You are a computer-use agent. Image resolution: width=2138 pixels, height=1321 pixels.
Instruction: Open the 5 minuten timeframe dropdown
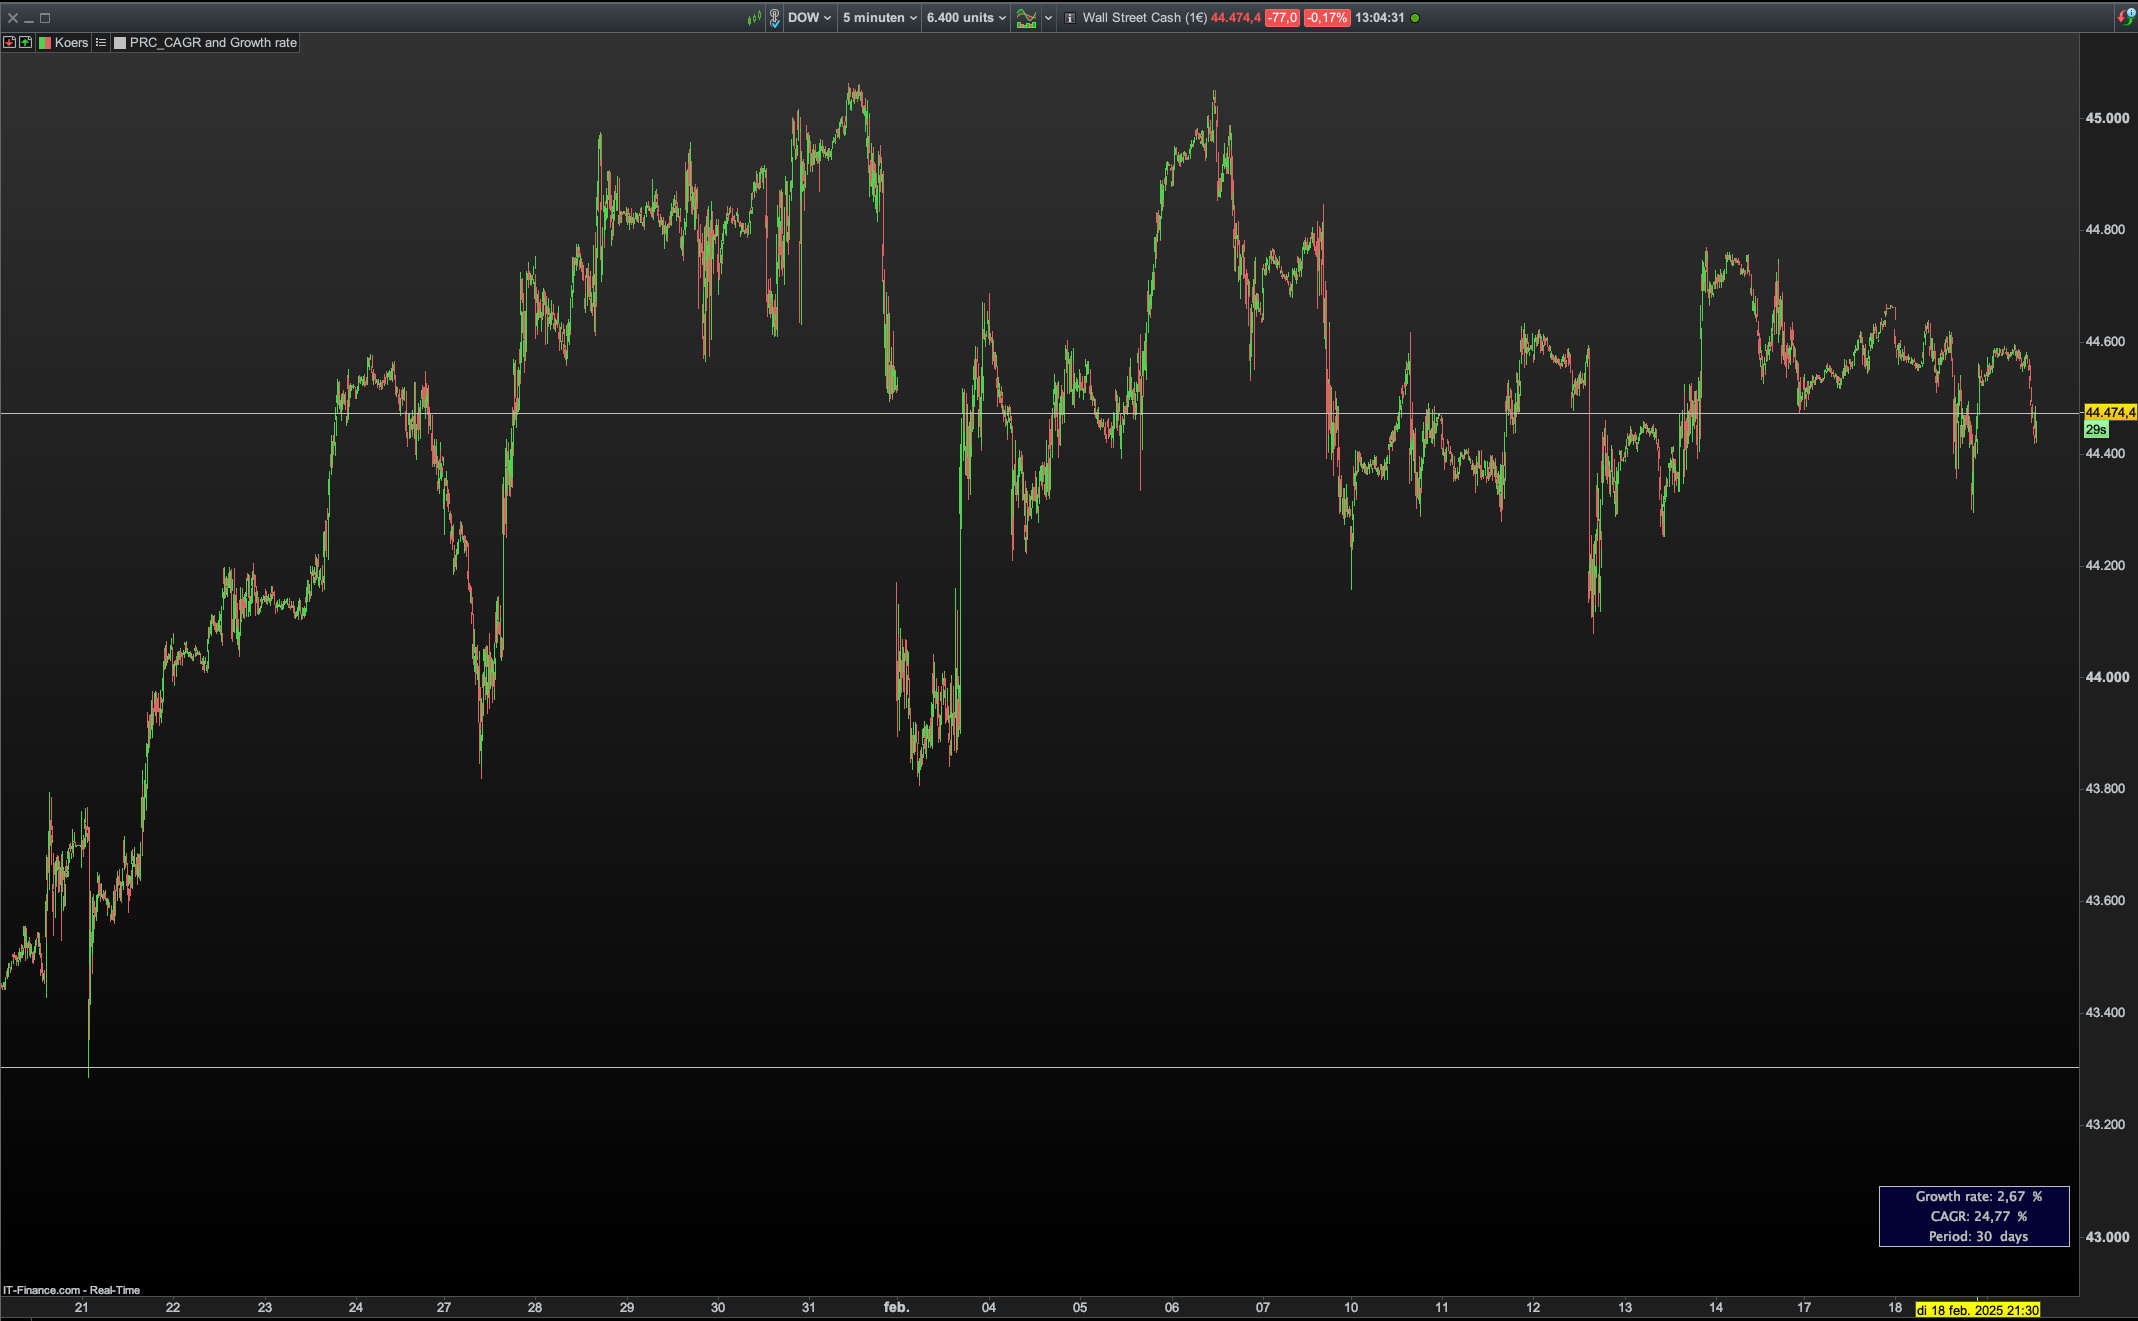point(879,18)
